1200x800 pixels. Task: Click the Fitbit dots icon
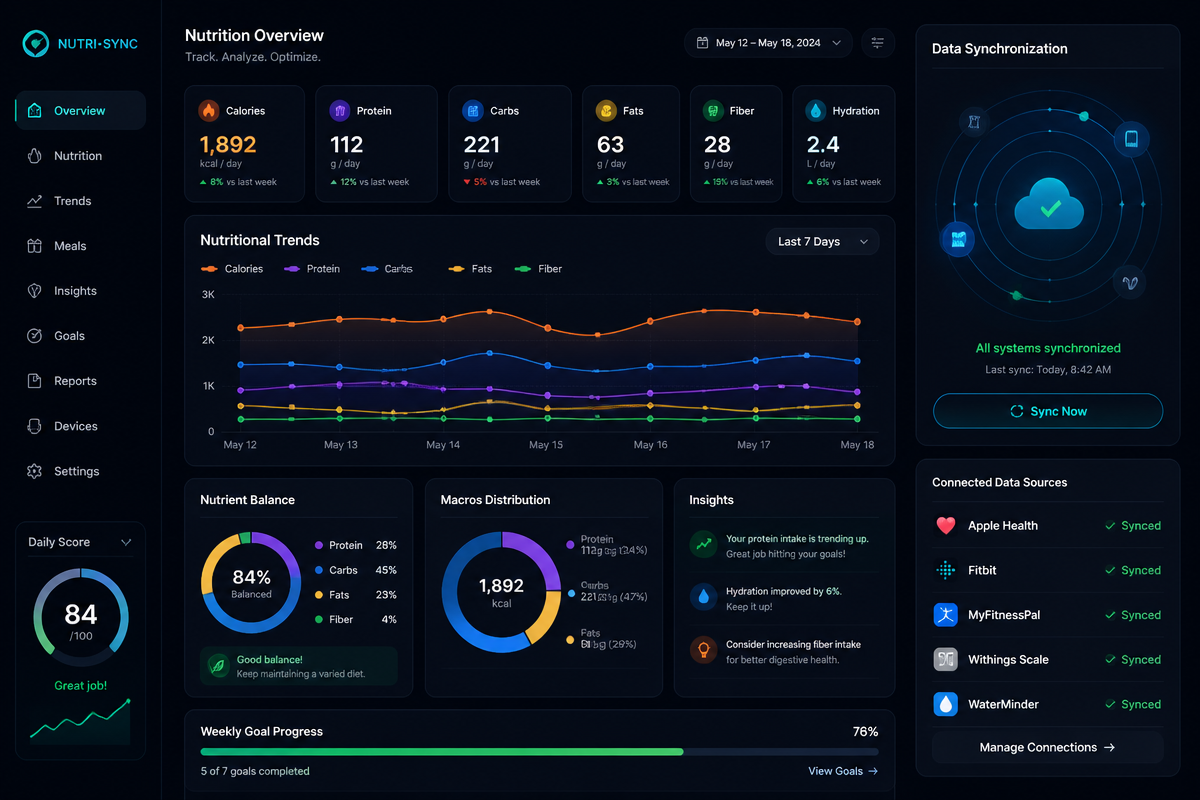point(945,570)
